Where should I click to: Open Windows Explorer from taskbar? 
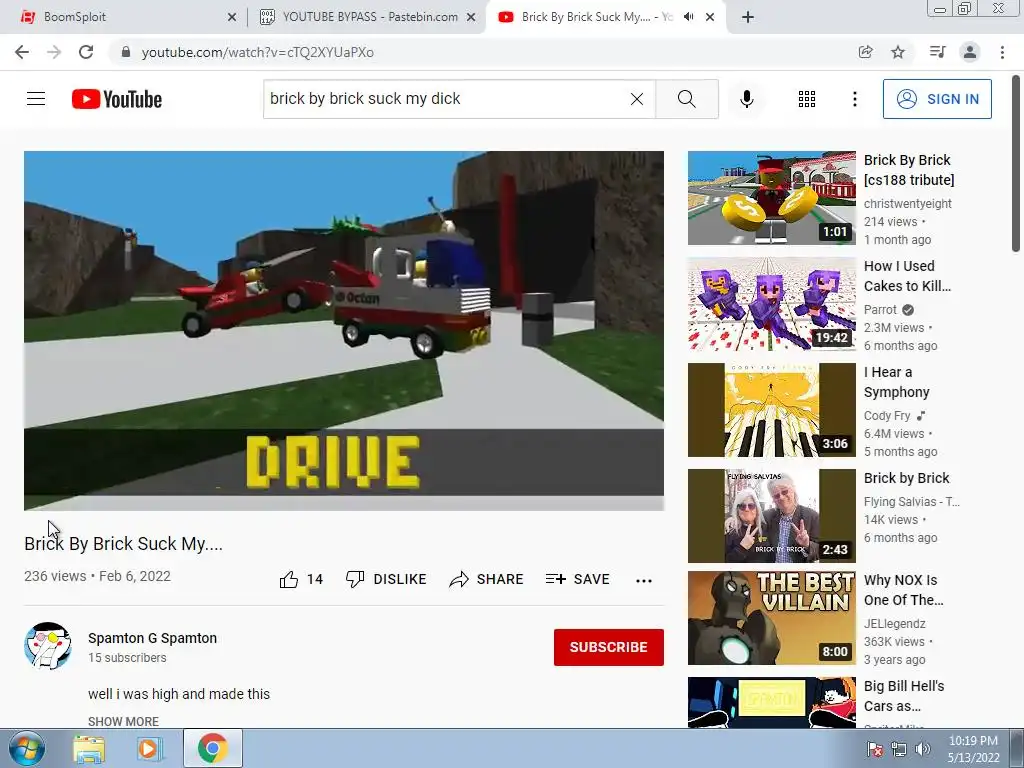pyautogui.click(x=89, y=749)
